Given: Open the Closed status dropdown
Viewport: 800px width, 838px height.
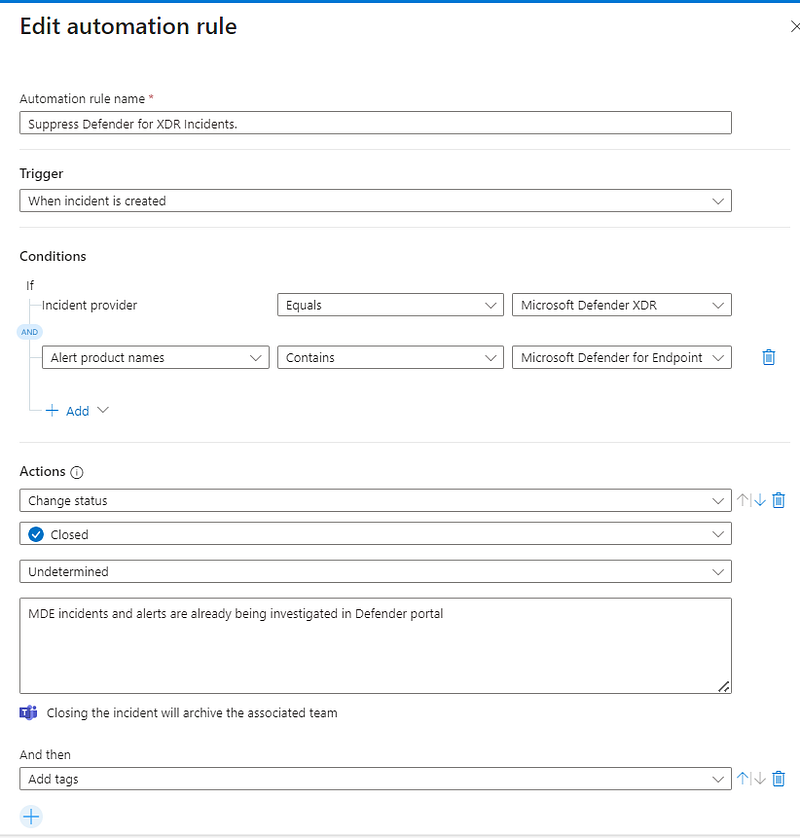Looking at the screenshot, I should (x=375, y=534).
